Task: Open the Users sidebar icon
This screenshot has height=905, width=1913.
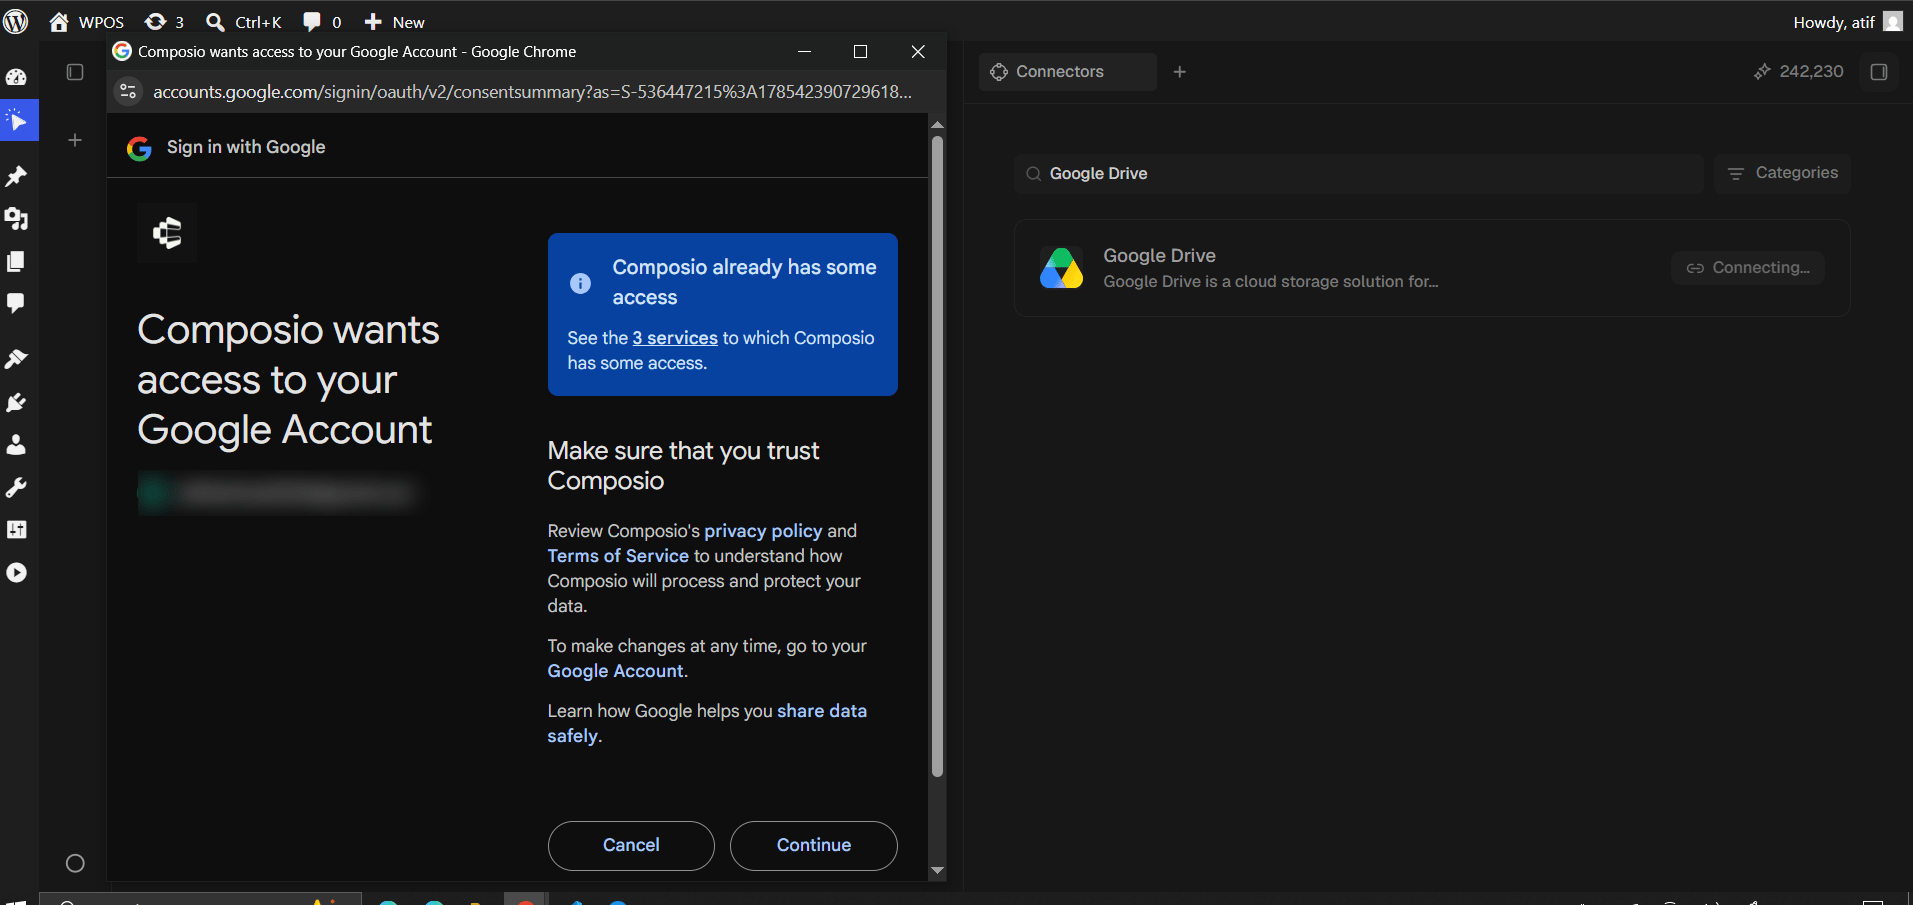Action: pyautogui.click(x=17, y=445)
